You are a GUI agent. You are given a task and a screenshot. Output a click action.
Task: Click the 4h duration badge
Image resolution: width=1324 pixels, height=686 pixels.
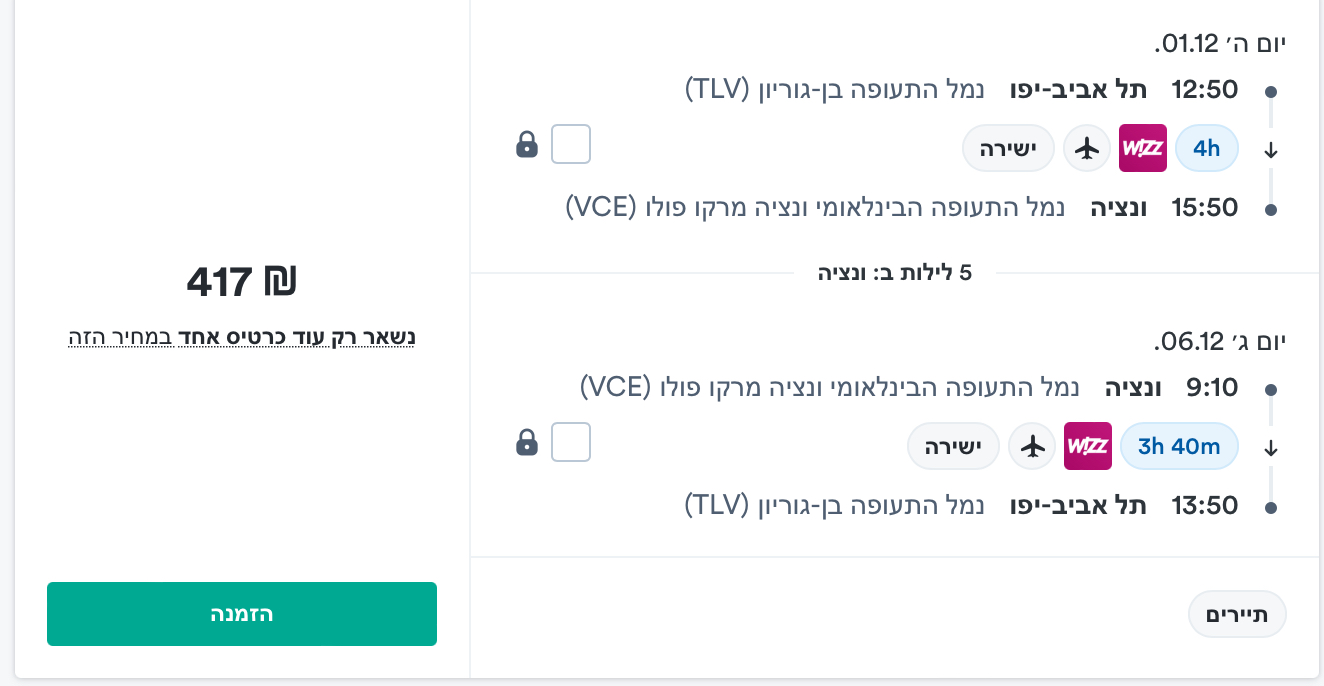(1207, 149)
